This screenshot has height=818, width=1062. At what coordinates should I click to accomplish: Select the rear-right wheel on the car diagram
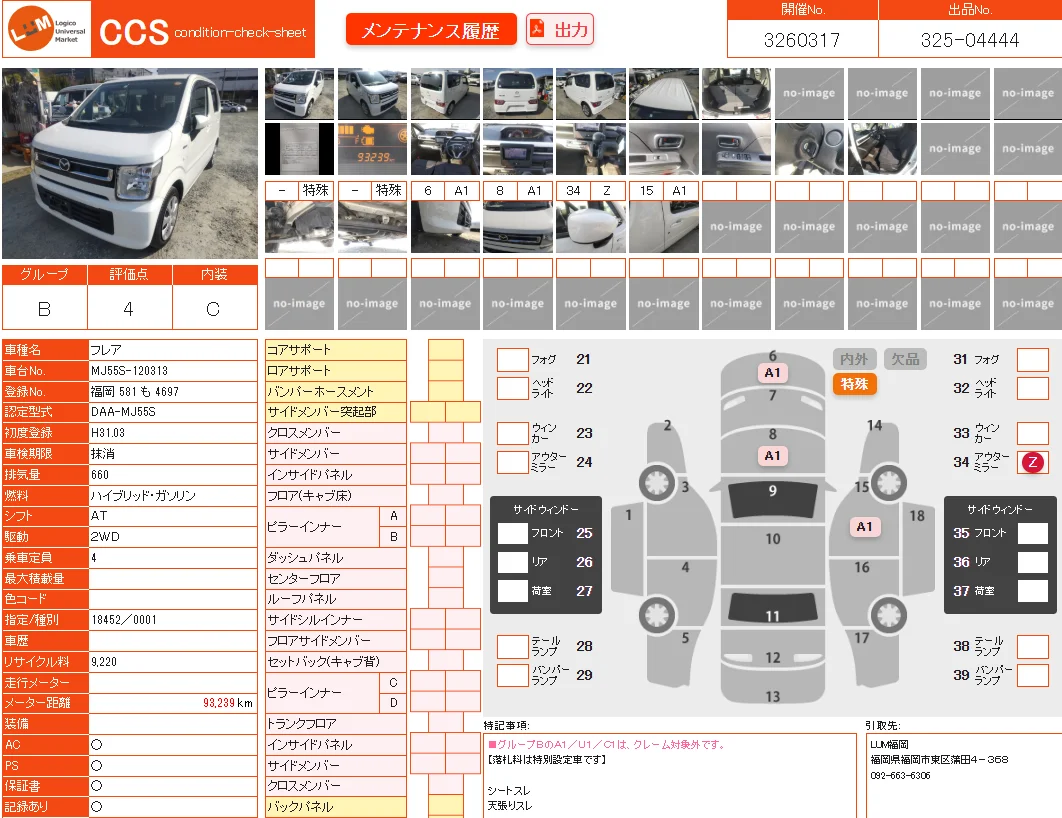(889, 614)
